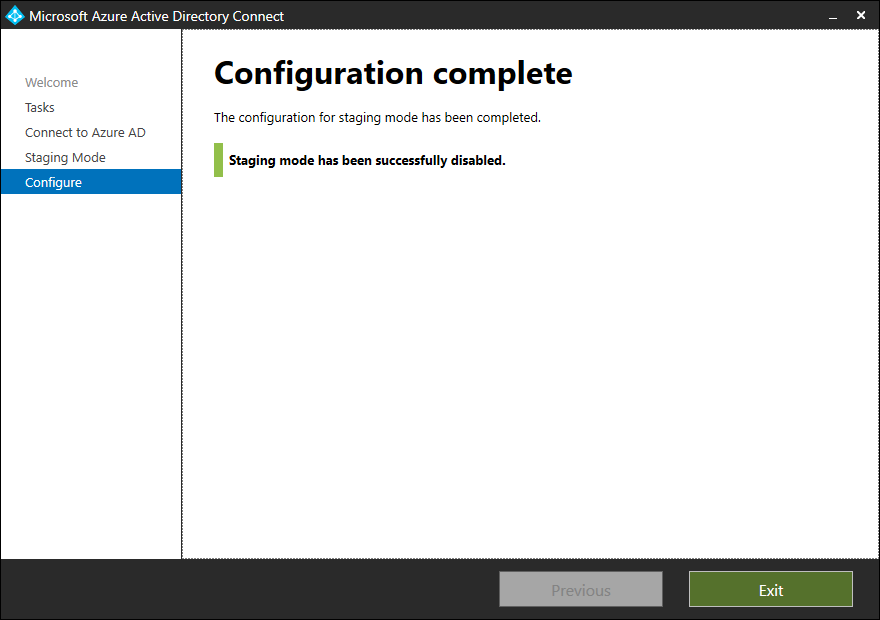Screen dimensions: 880x620
Task: Click the greyed Previous button
Action: 581,589
